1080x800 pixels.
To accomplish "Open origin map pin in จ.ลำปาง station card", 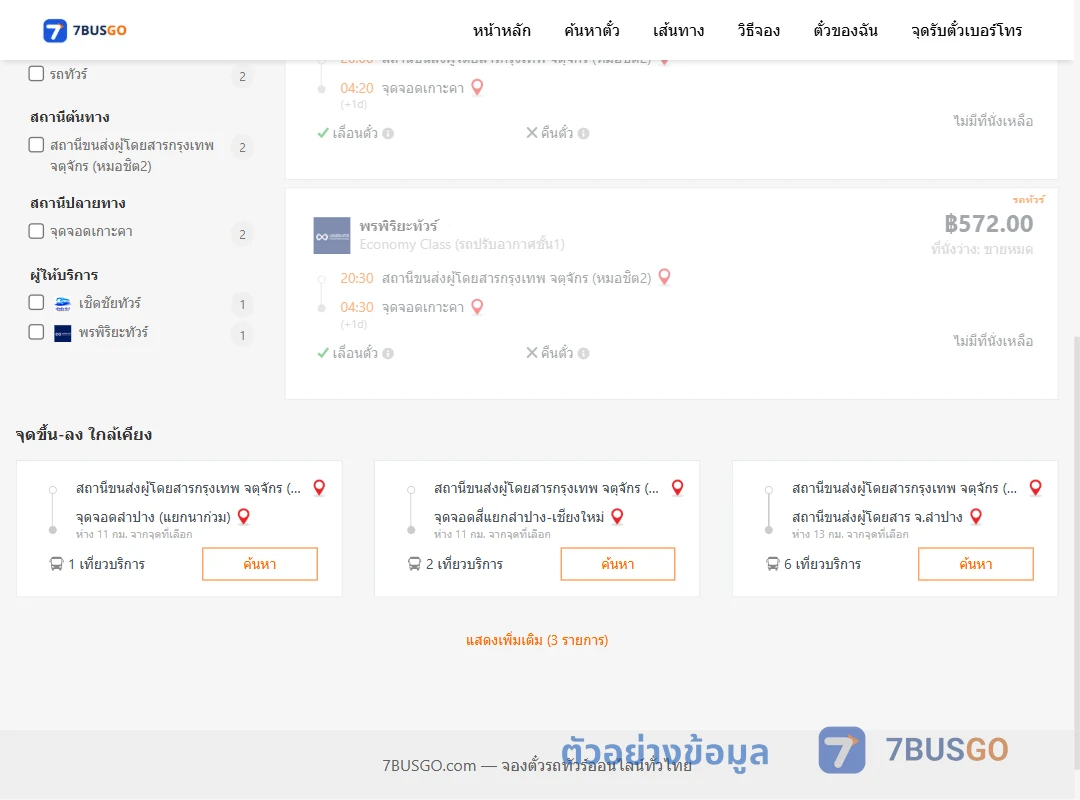I will [x=1035, y=488].
